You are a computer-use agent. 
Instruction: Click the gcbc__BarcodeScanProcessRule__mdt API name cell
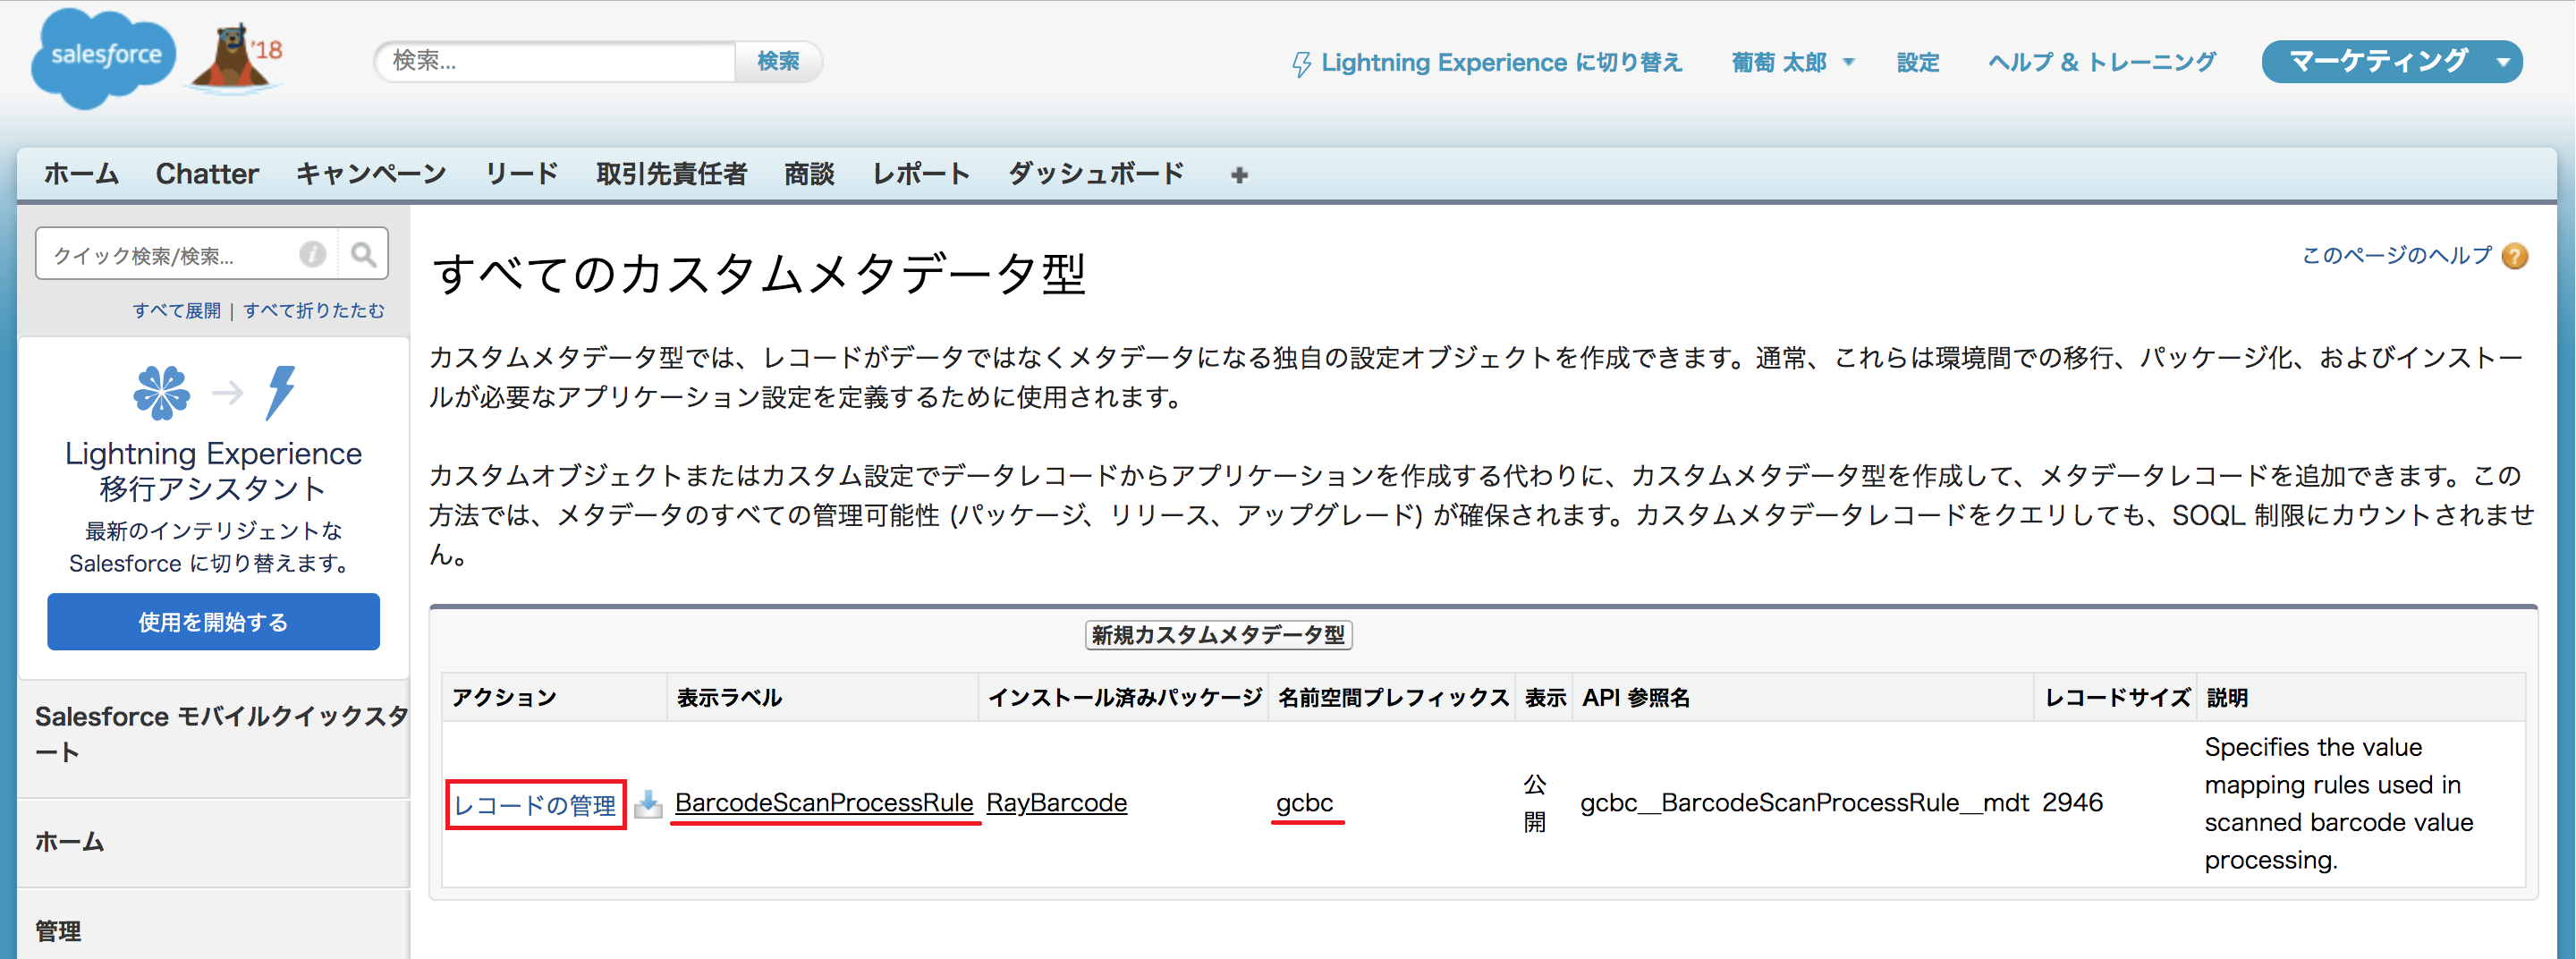1804,803
